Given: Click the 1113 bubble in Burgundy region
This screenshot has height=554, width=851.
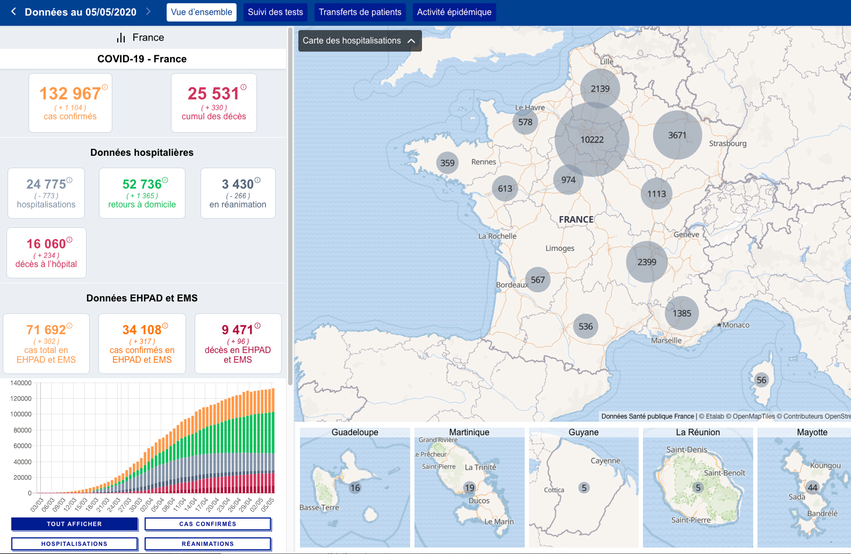Looking at the screenshot, I should tap(656, 194).
